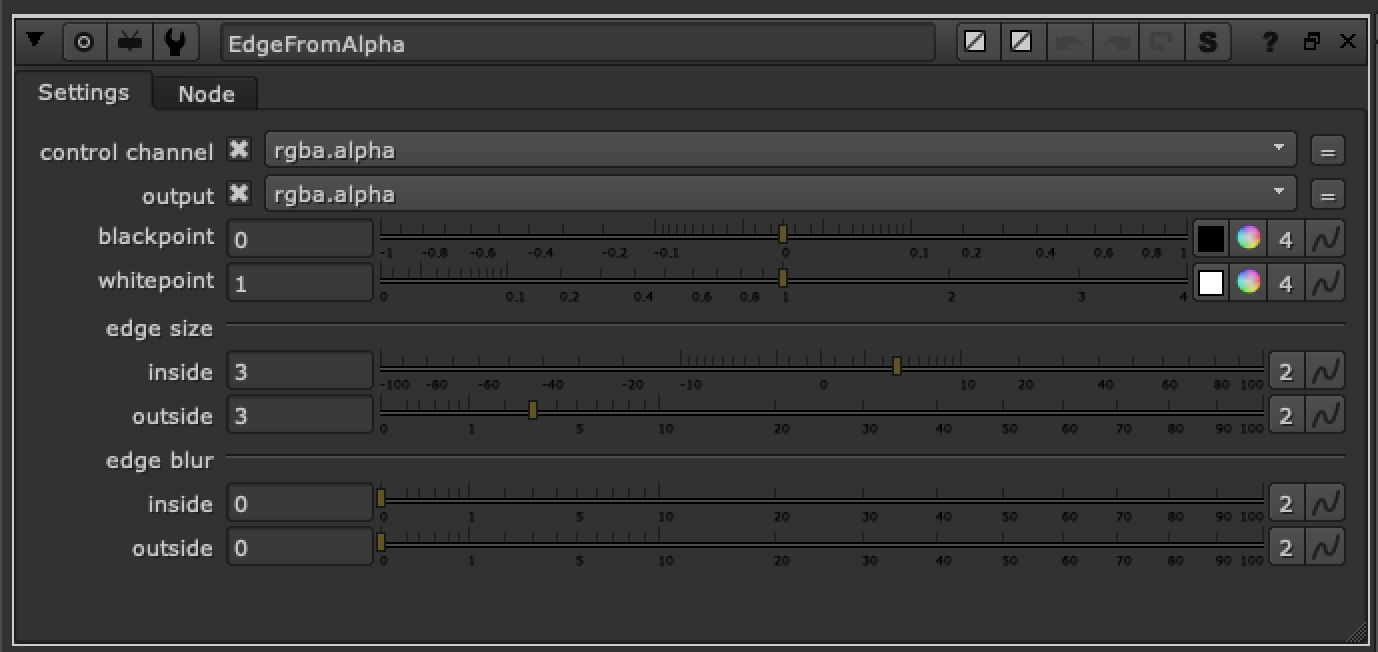Screen dimensions: 1378x652
Task: Toggle the control channel enable checkbox
Action: coord(239,150)
